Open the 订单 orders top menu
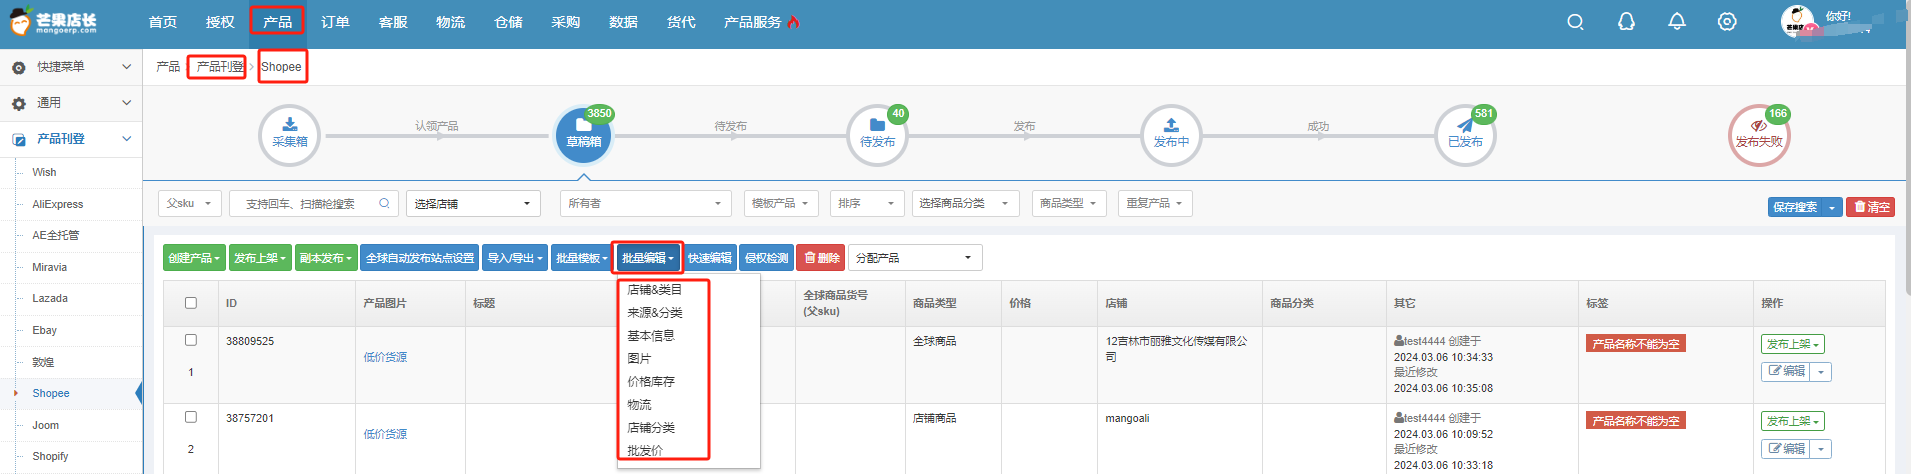Screen dimensions: 1911x474 click(x=335, y=22)
